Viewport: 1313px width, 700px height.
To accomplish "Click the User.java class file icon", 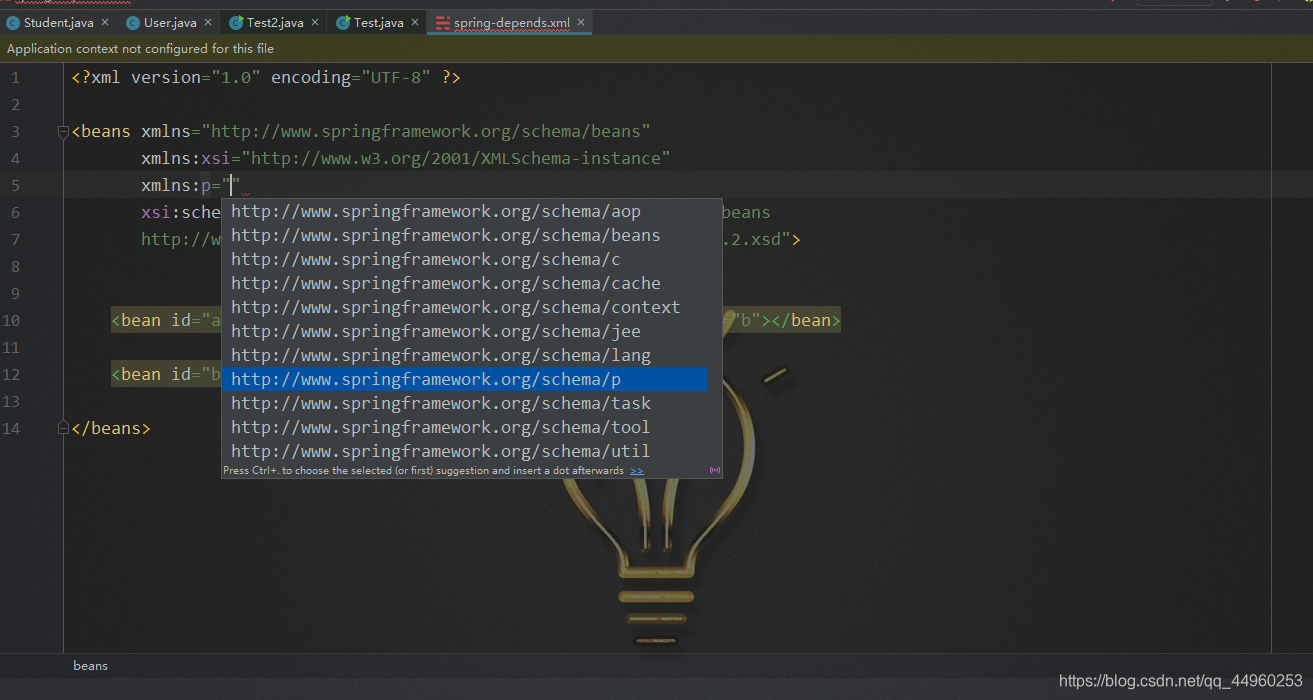I will click(x=133, y=22).
